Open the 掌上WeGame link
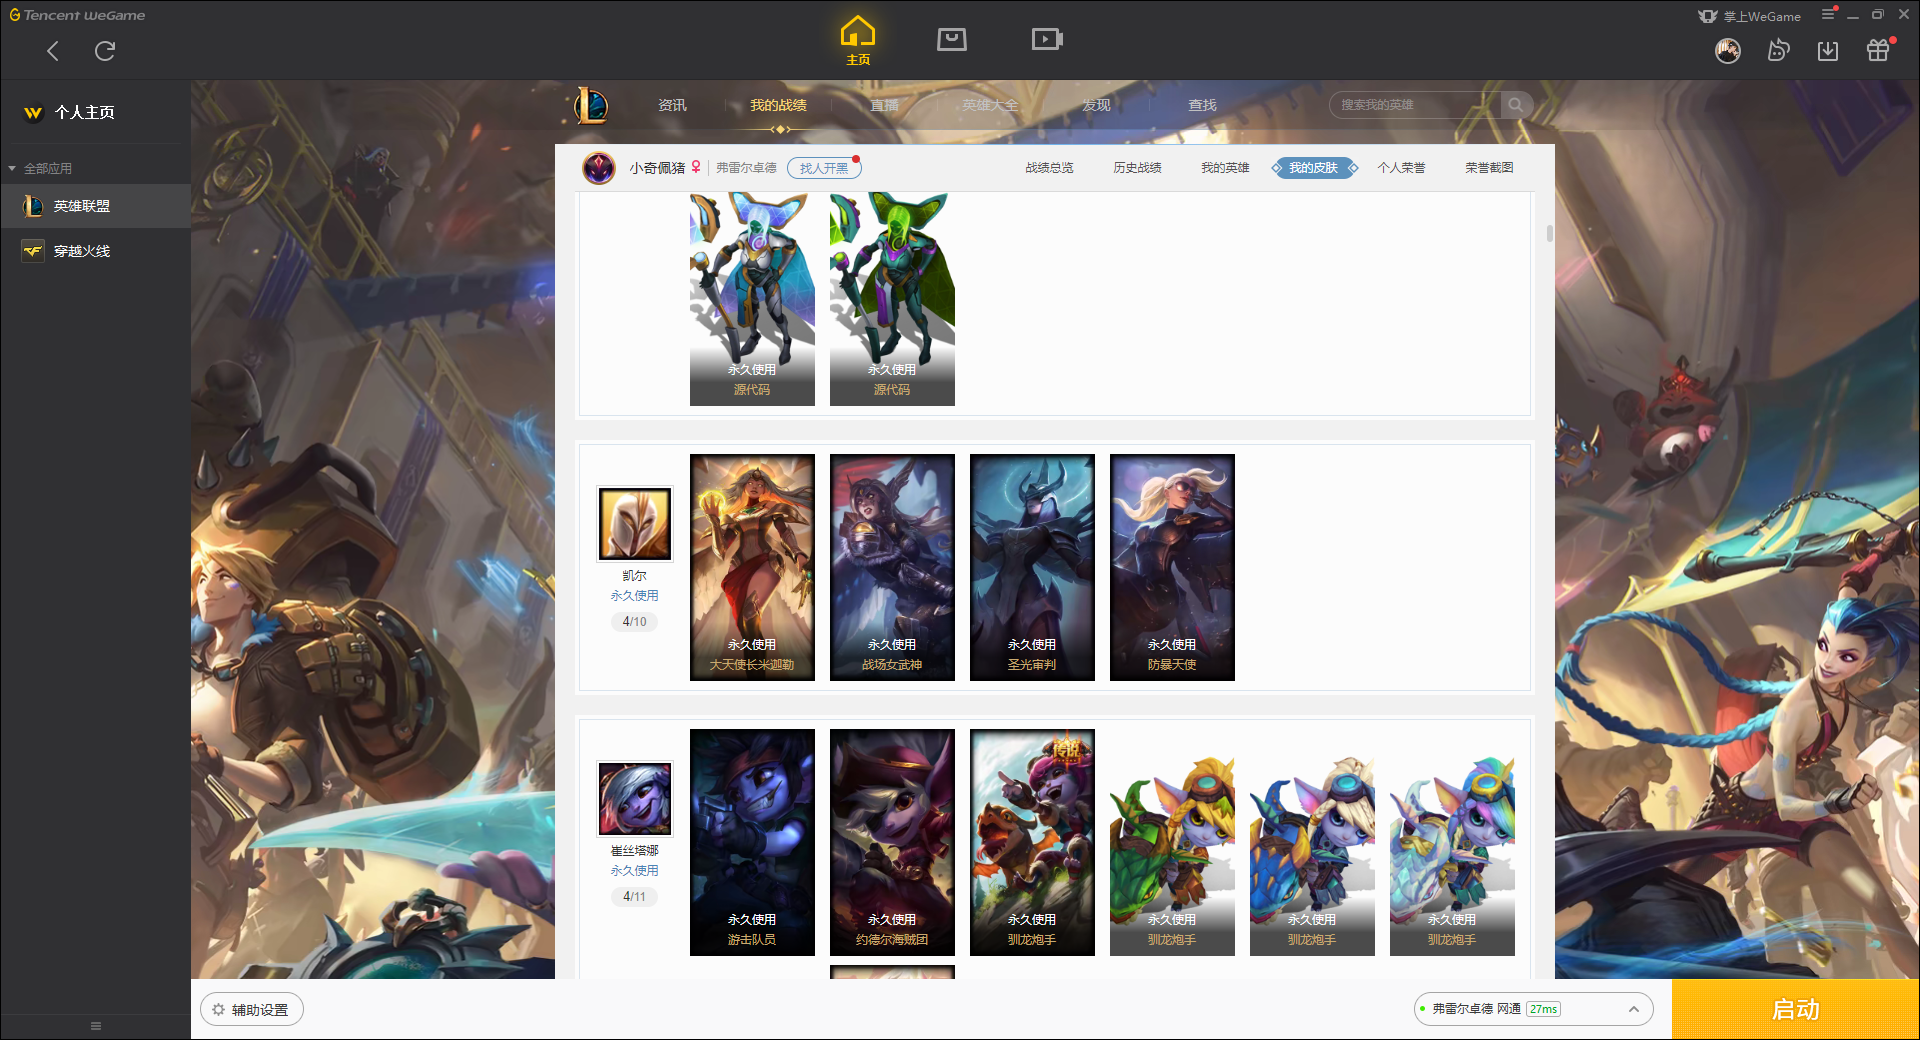 tap(1750, 16)
